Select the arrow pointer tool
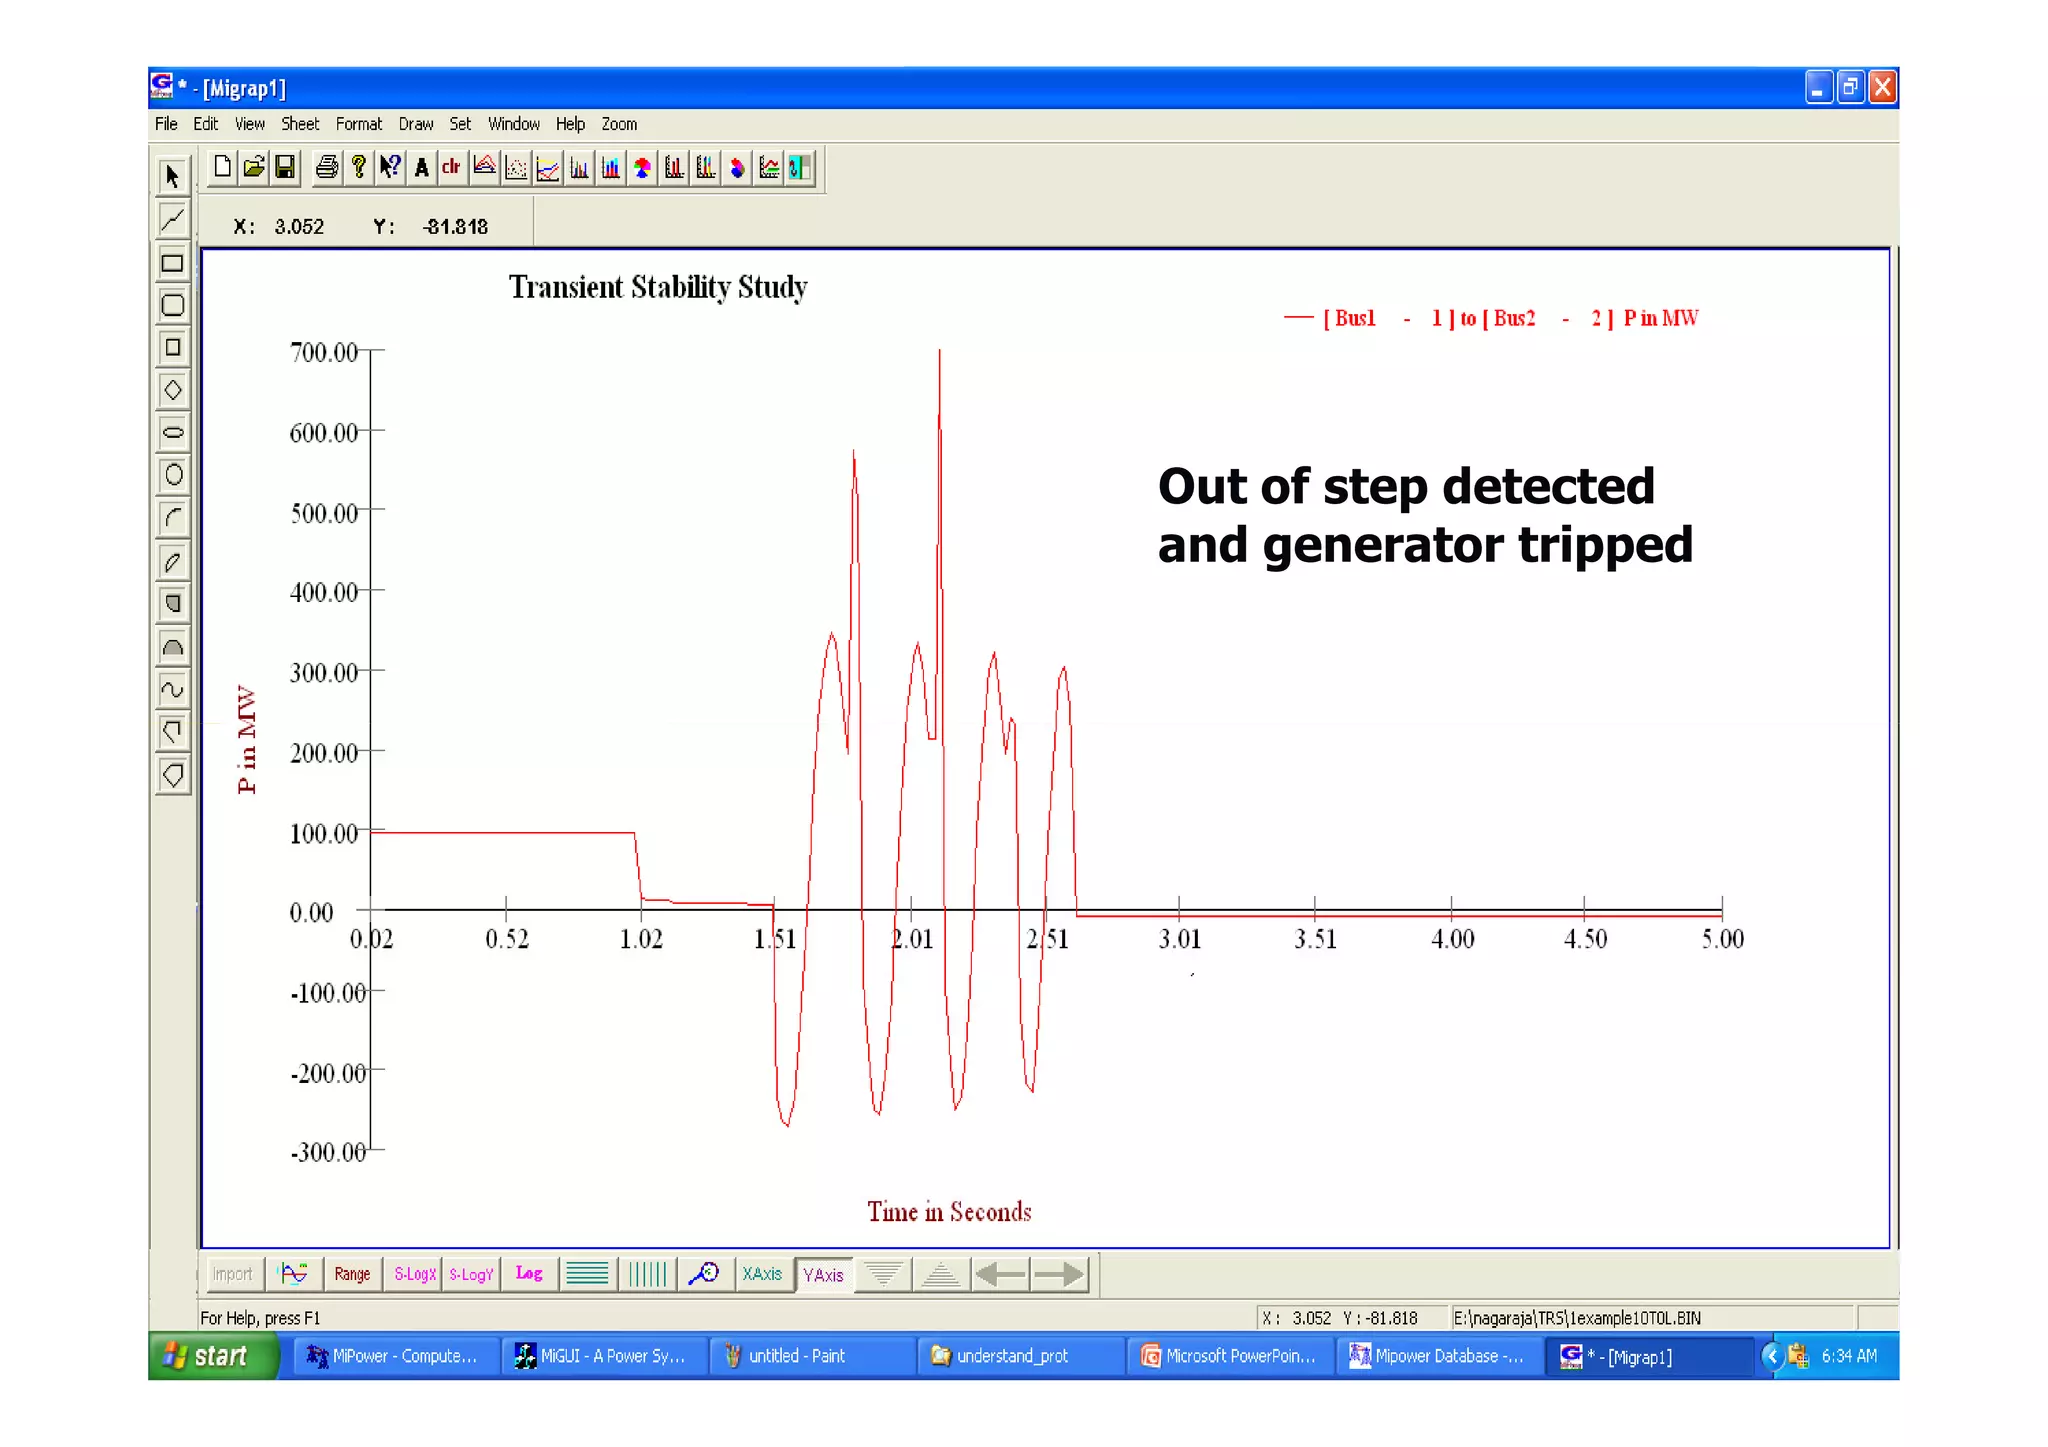 (172, 177)
